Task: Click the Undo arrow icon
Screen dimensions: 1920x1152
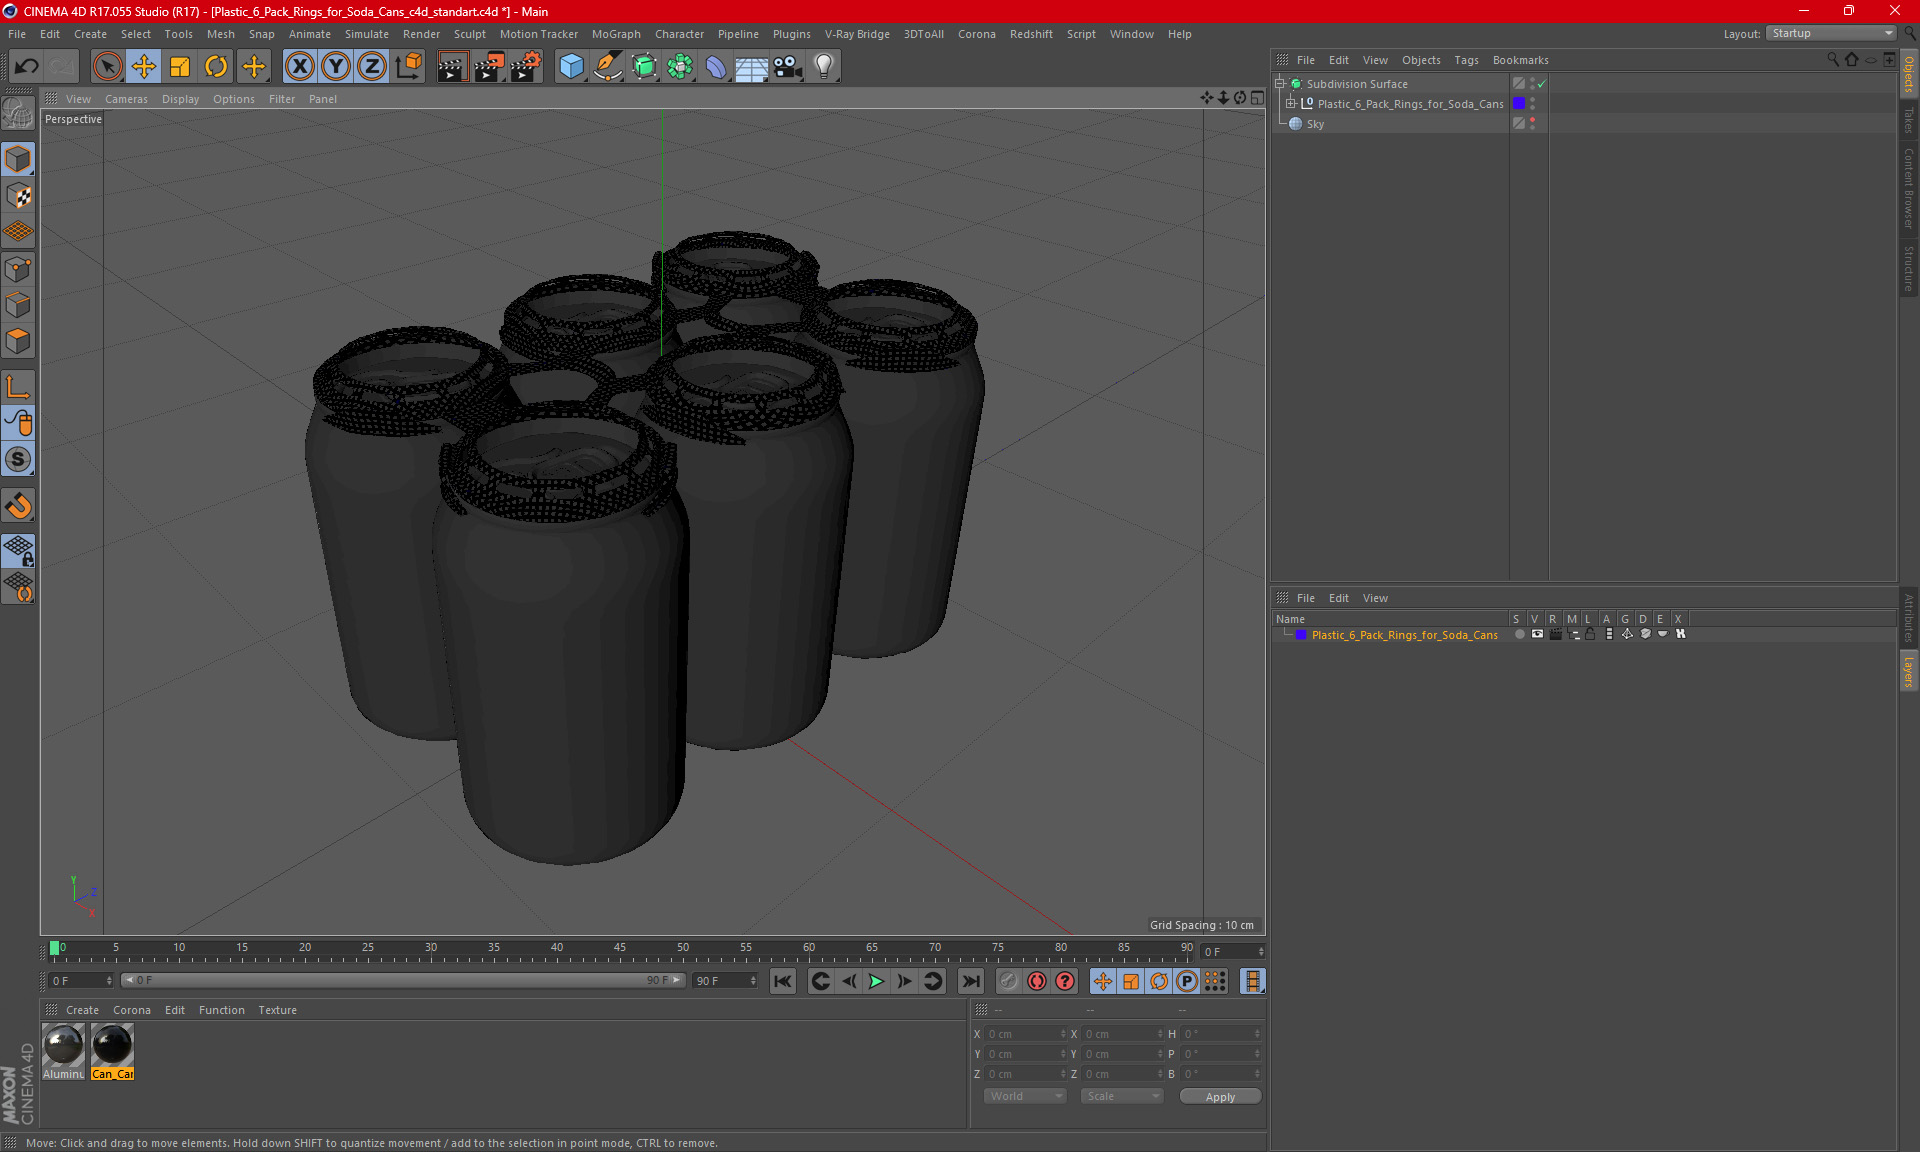Action: (x=27, y=67)
